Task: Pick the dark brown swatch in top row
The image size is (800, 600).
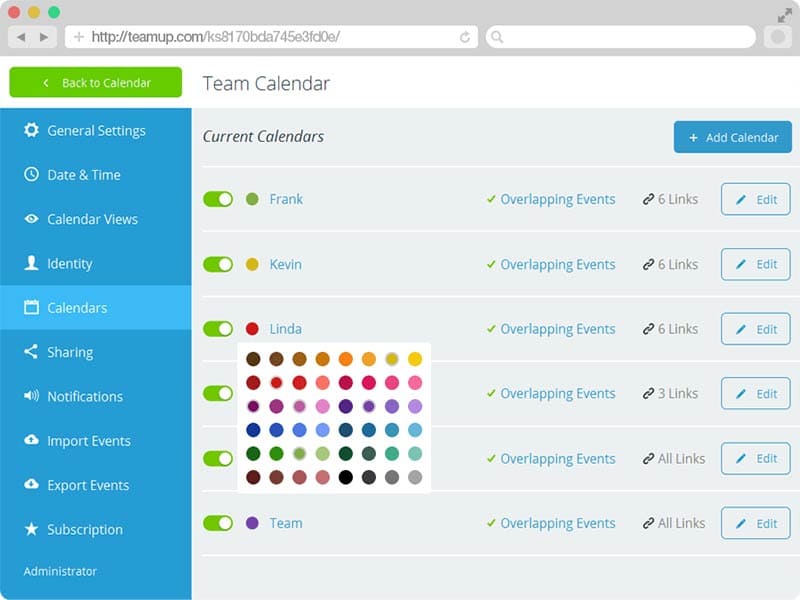Action: [253, 359]
